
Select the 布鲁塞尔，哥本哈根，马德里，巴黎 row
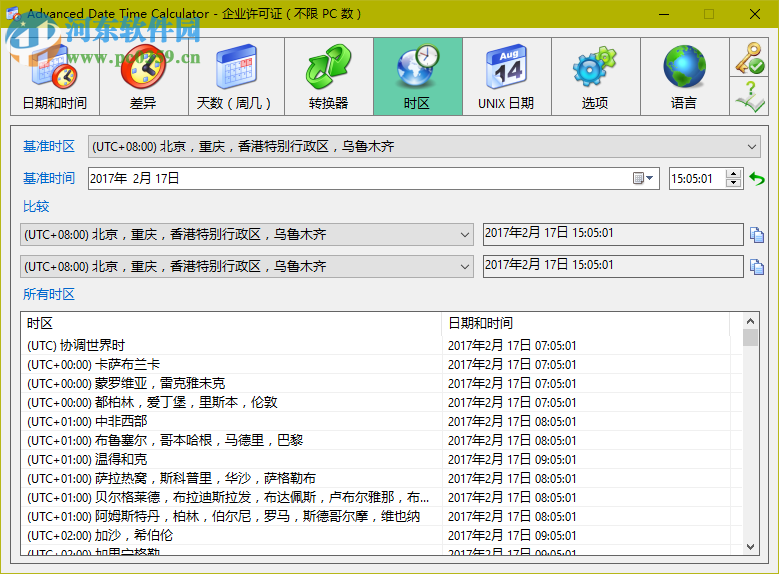(382, 440)
